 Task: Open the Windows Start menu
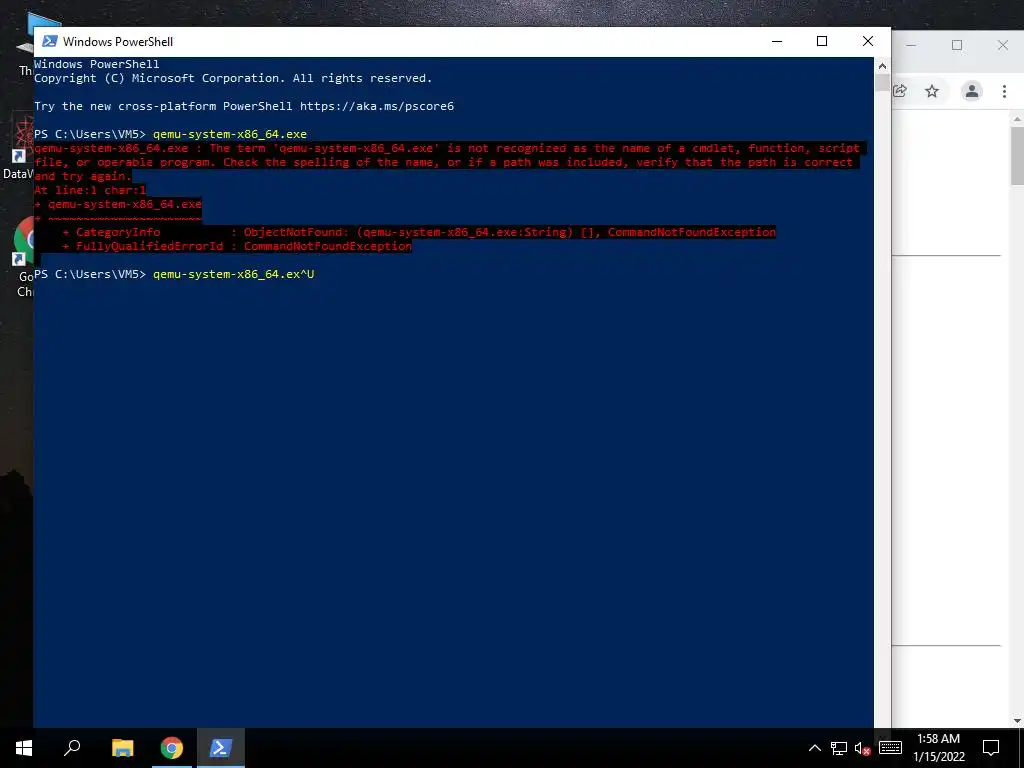point(24,748)
